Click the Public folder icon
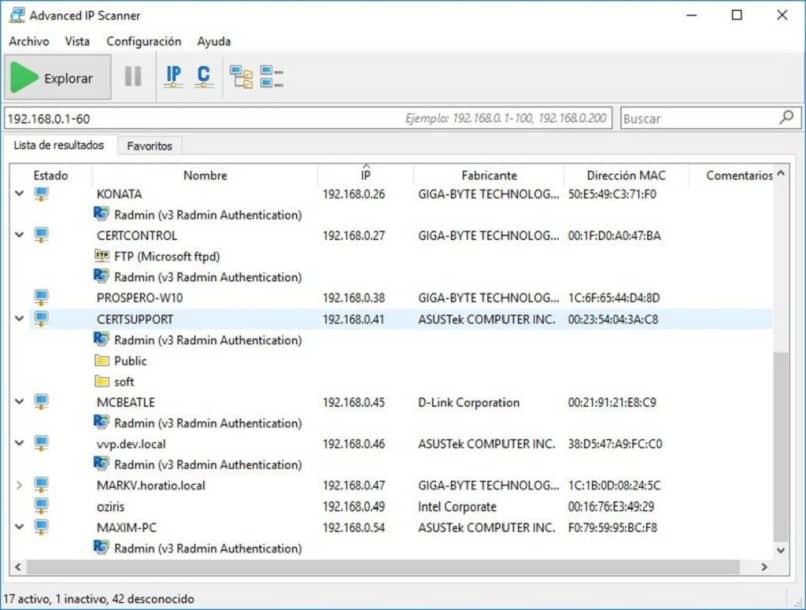Image resolution: width=806 pixels, height=610 pixels. coord(102,360)
